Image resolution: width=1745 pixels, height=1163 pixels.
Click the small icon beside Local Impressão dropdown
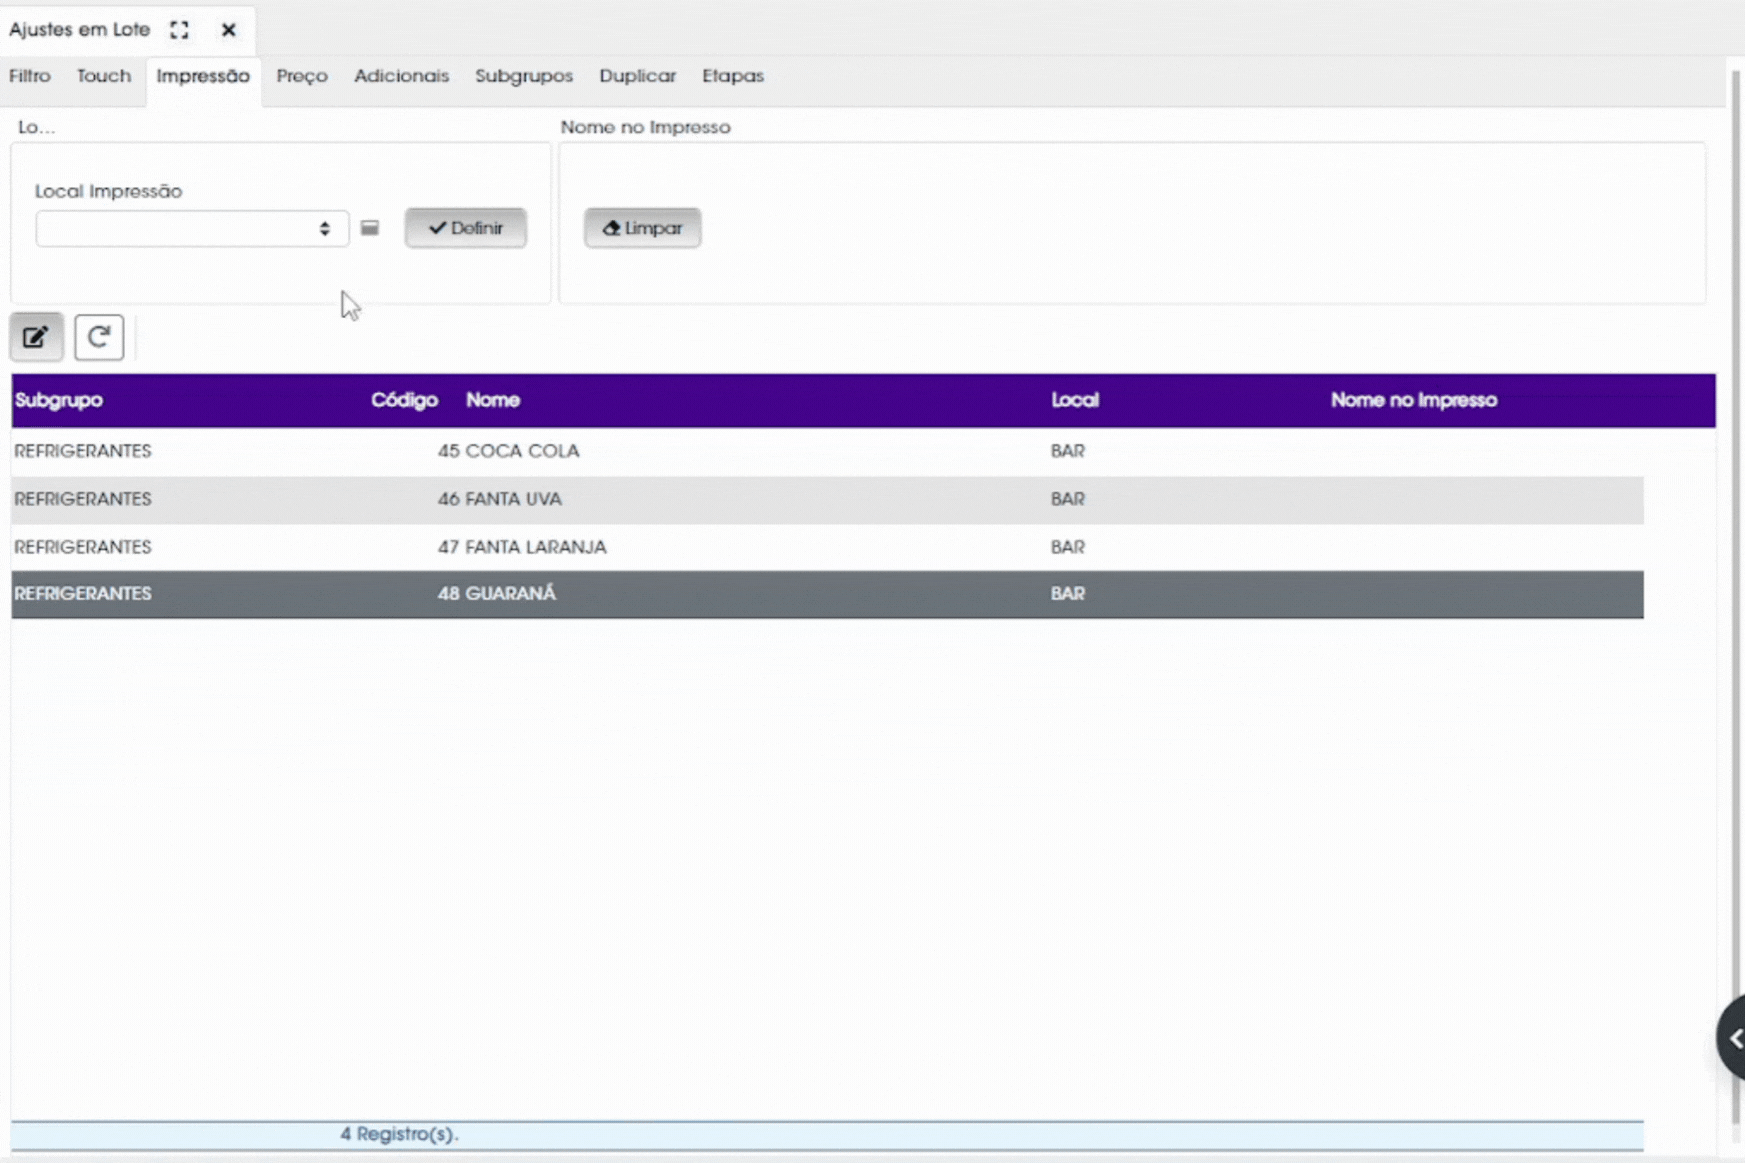[x=370, y=228]
